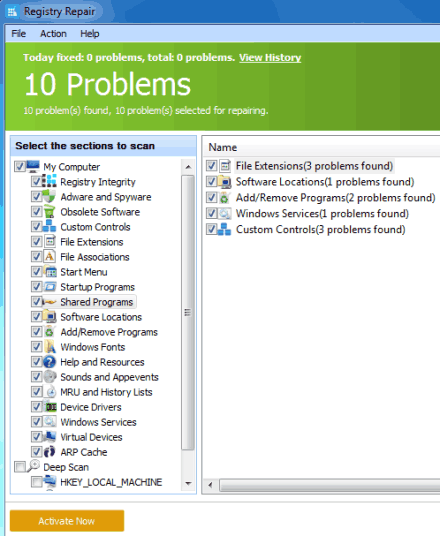Check the HKEY_LOCAL_MACHINE checkbox
This screenshot has height=536, width=440.
pyautogui.click(x=36, y=482)
